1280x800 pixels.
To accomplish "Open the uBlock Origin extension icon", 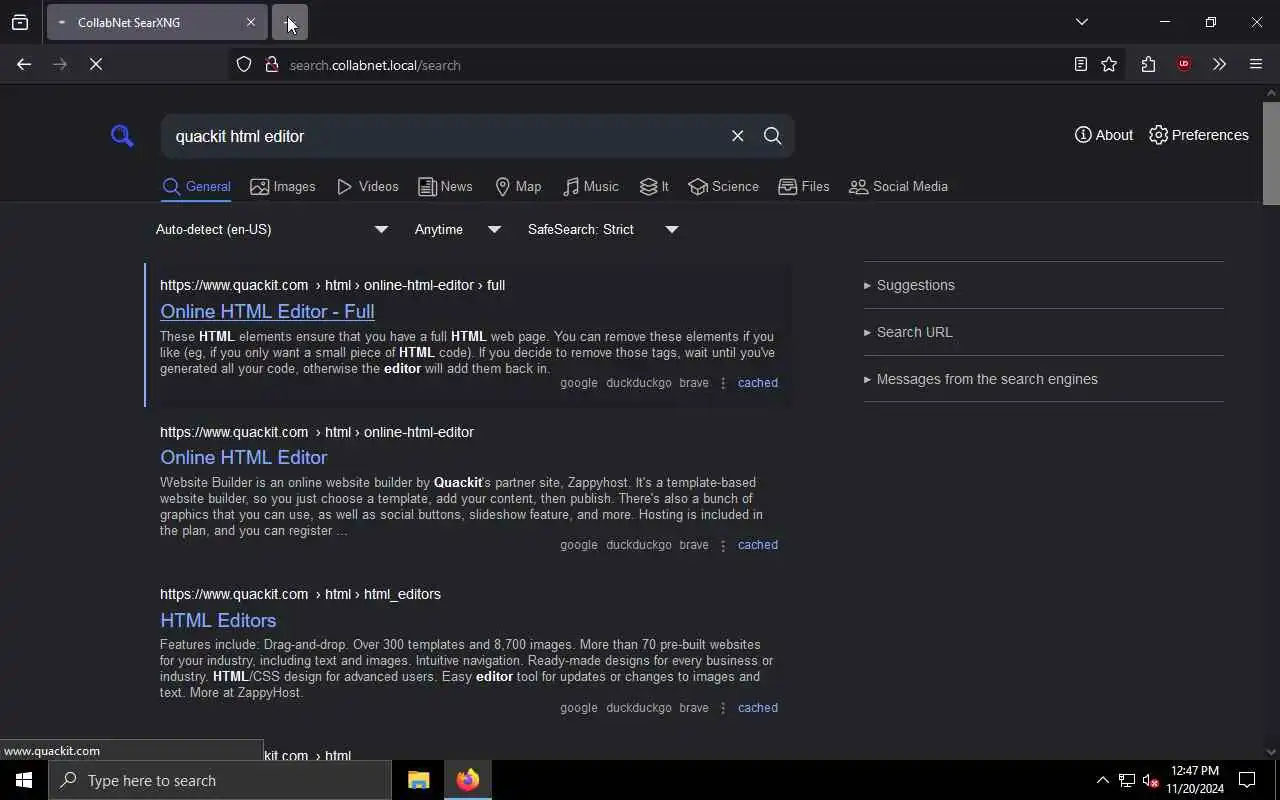I will point(1184,64).
